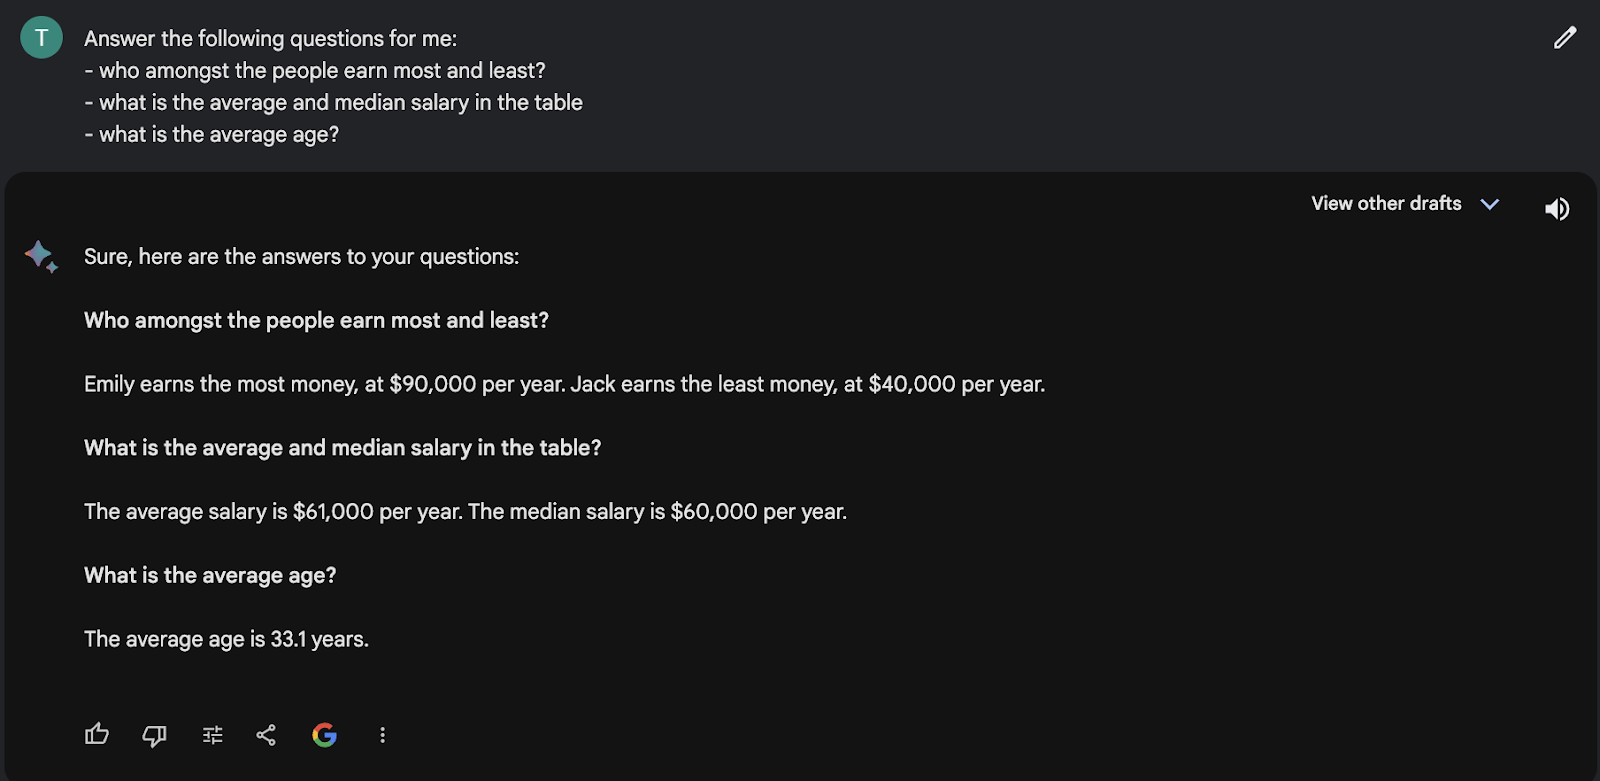Open the three-dot more options menu
This screenshot has width=1600, height=781.
382,736
